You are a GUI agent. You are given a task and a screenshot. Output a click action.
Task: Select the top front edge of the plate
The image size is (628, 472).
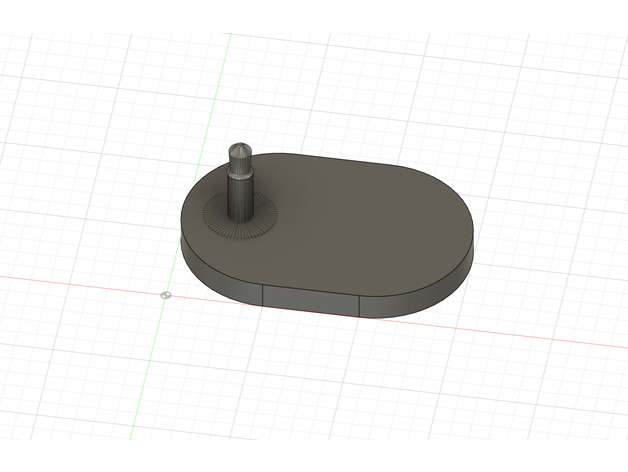tap(310, 286)
